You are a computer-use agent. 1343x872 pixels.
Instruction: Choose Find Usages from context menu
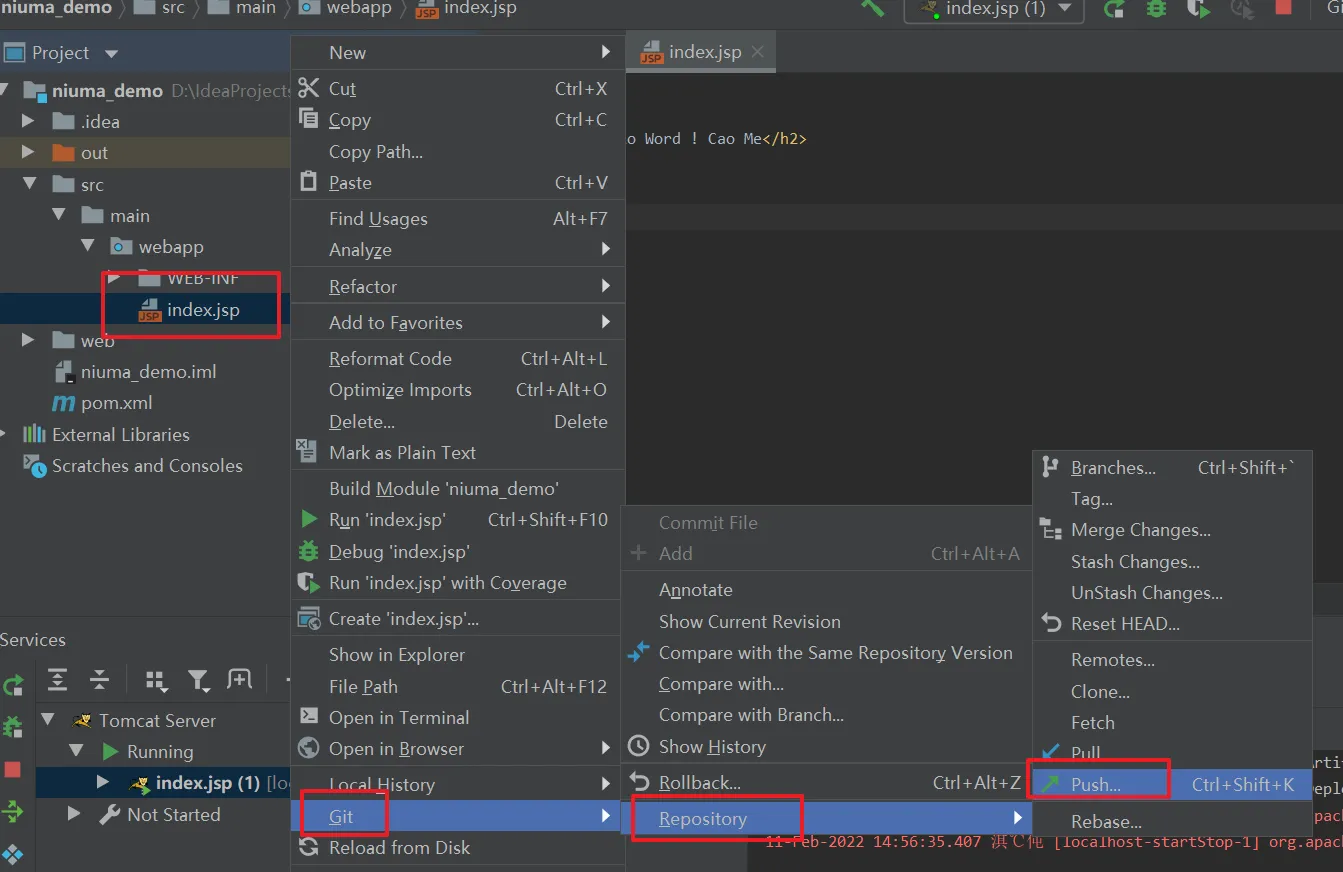click(457, 218)
